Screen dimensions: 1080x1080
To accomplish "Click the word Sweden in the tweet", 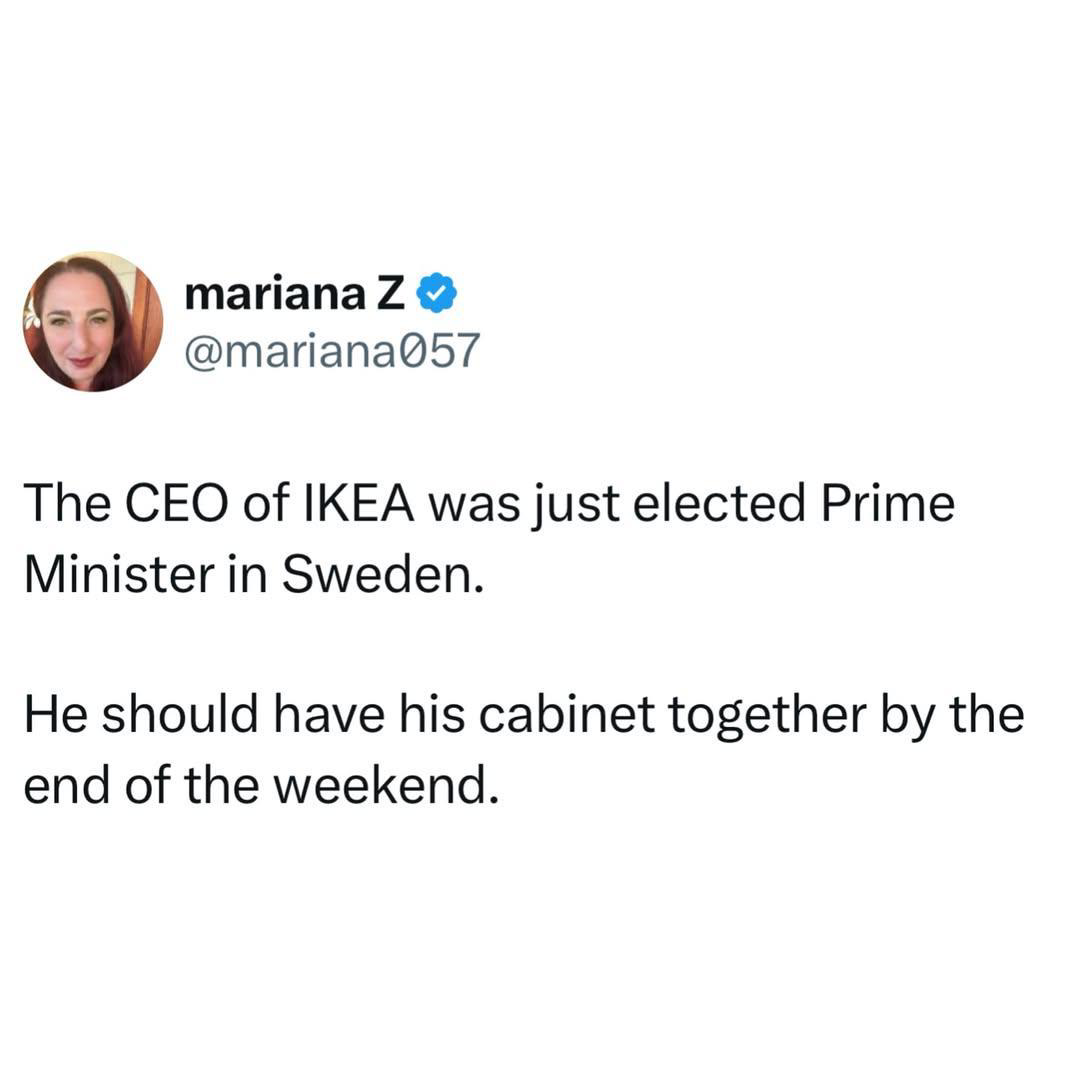I will pyautogui.click(x=382, y=574).
